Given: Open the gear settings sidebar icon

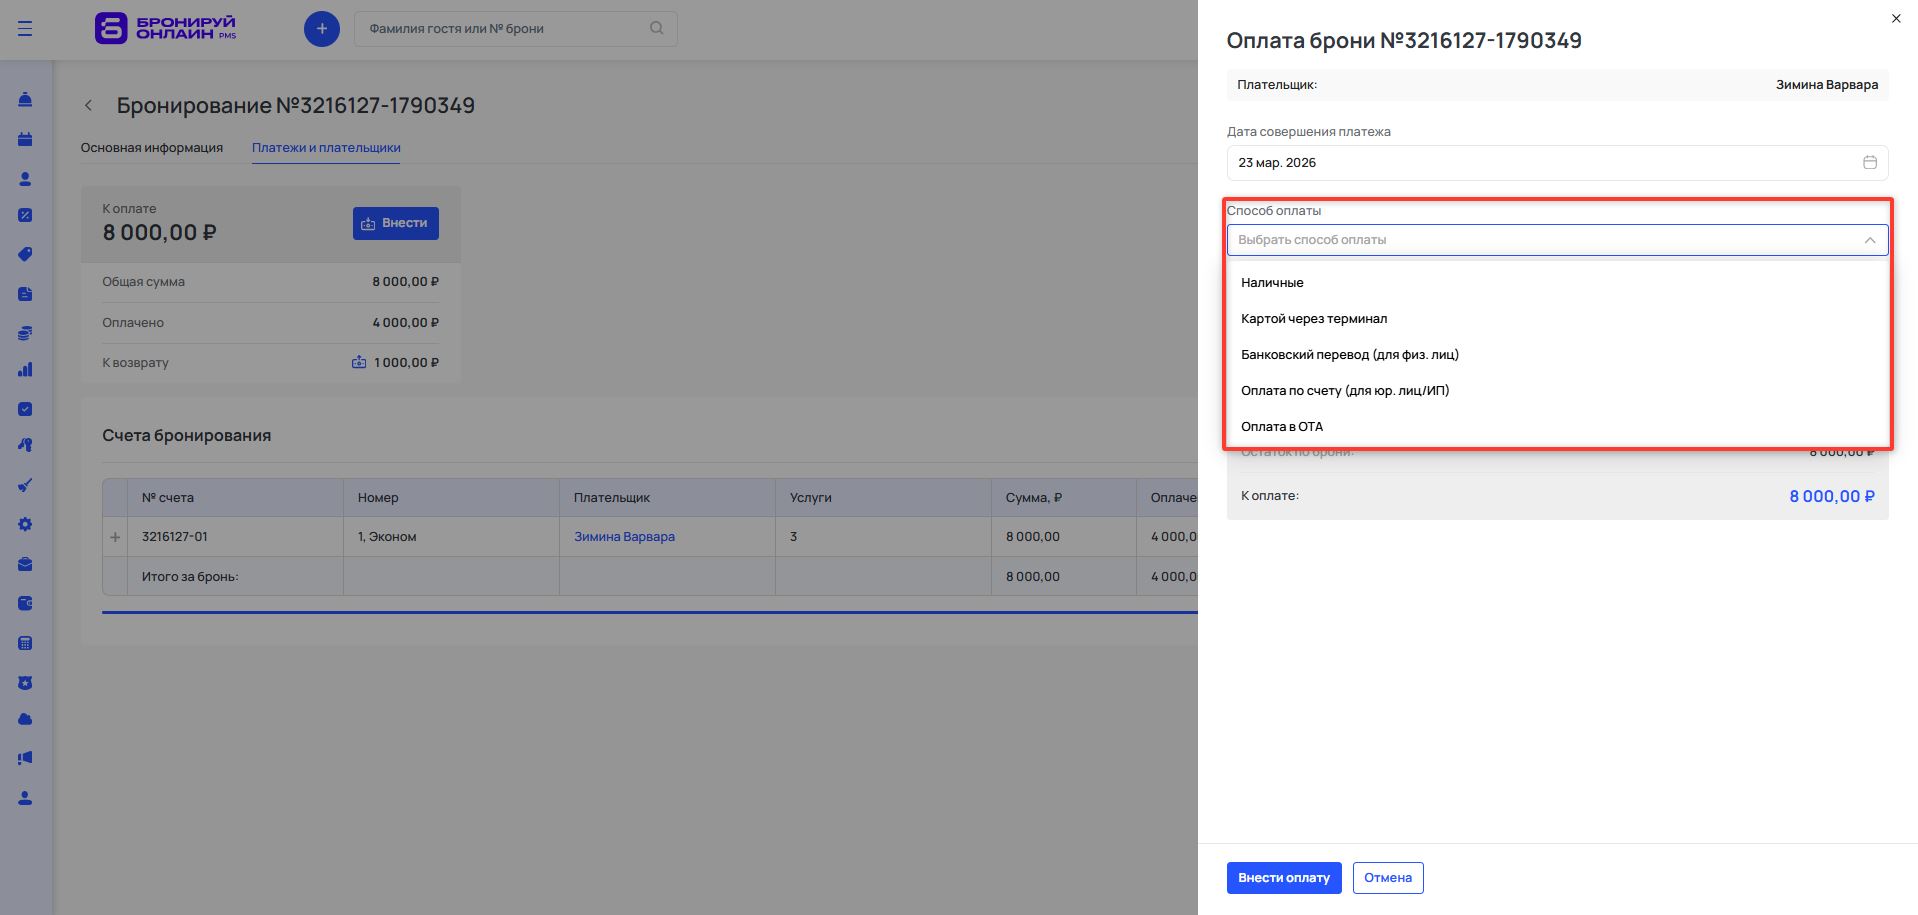Looking at the screenshot, I should click(25, 524).
